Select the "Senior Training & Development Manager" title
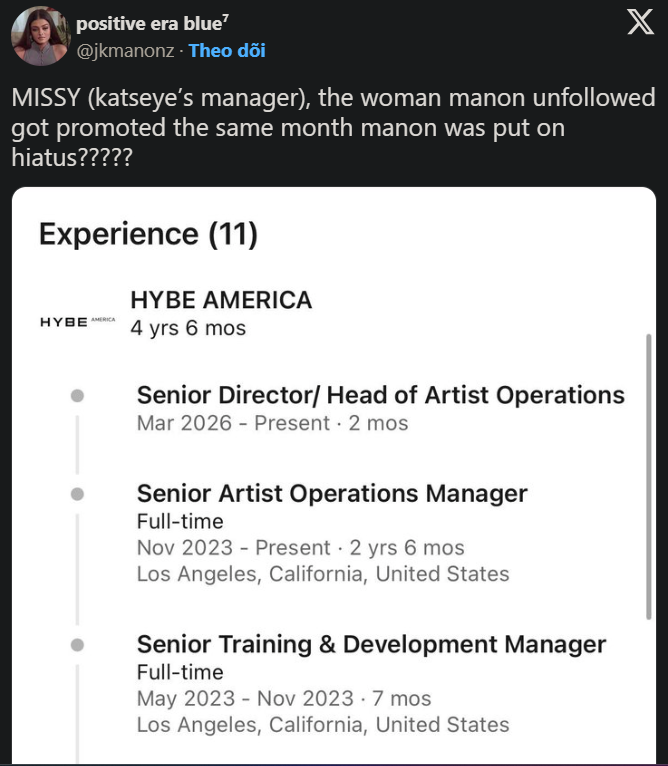This screenshot has height=766, width=668. click(371, 644)
